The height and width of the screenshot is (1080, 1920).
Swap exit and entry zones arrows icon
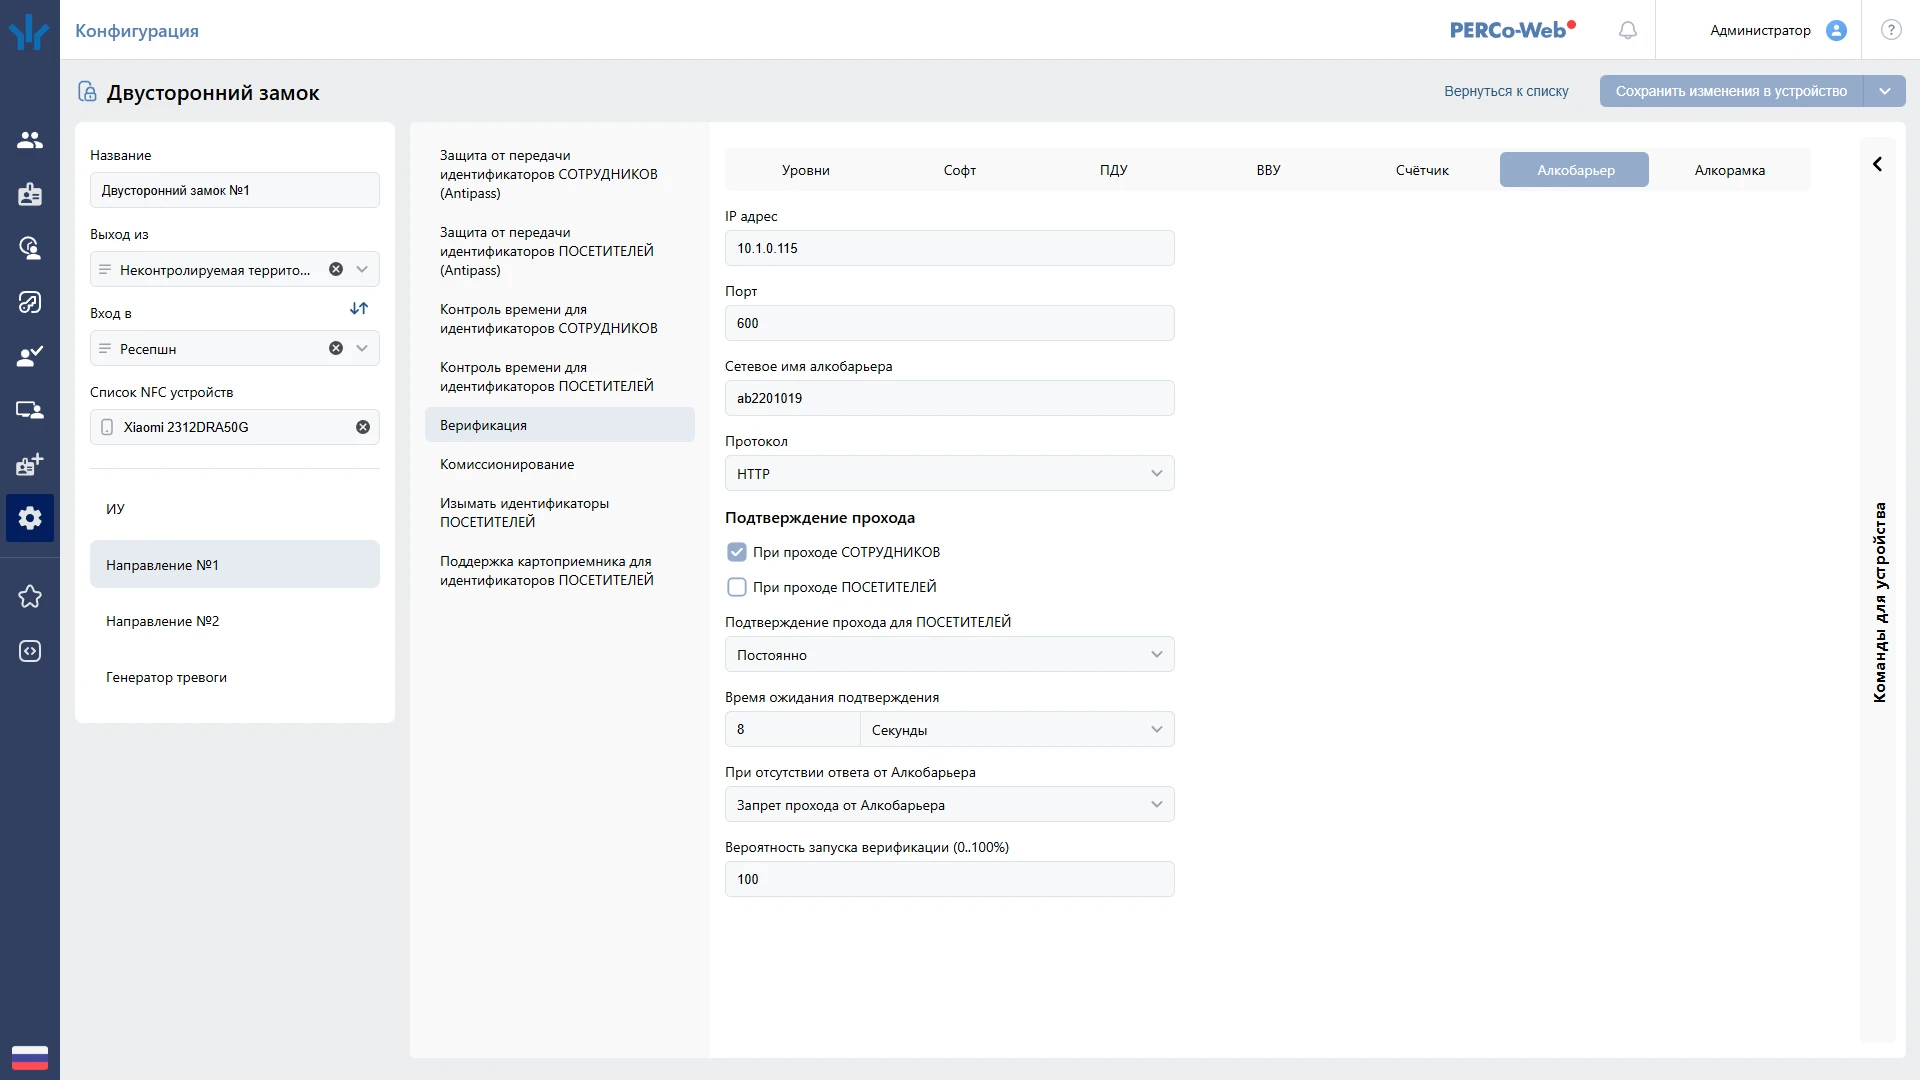point(359,308)
